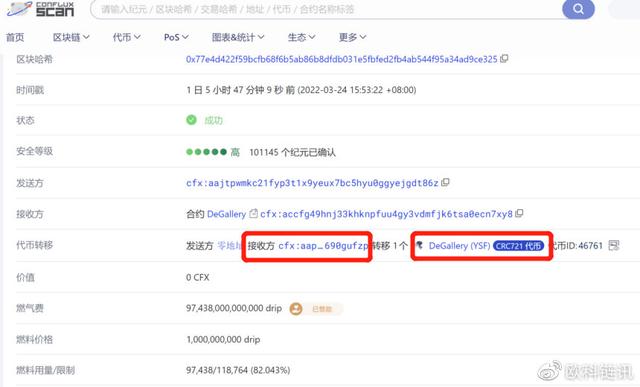Click the blue search magnifier button
The width and height of the screenshot is (640, 387).
pyautogui.click(x=578, y=9)
